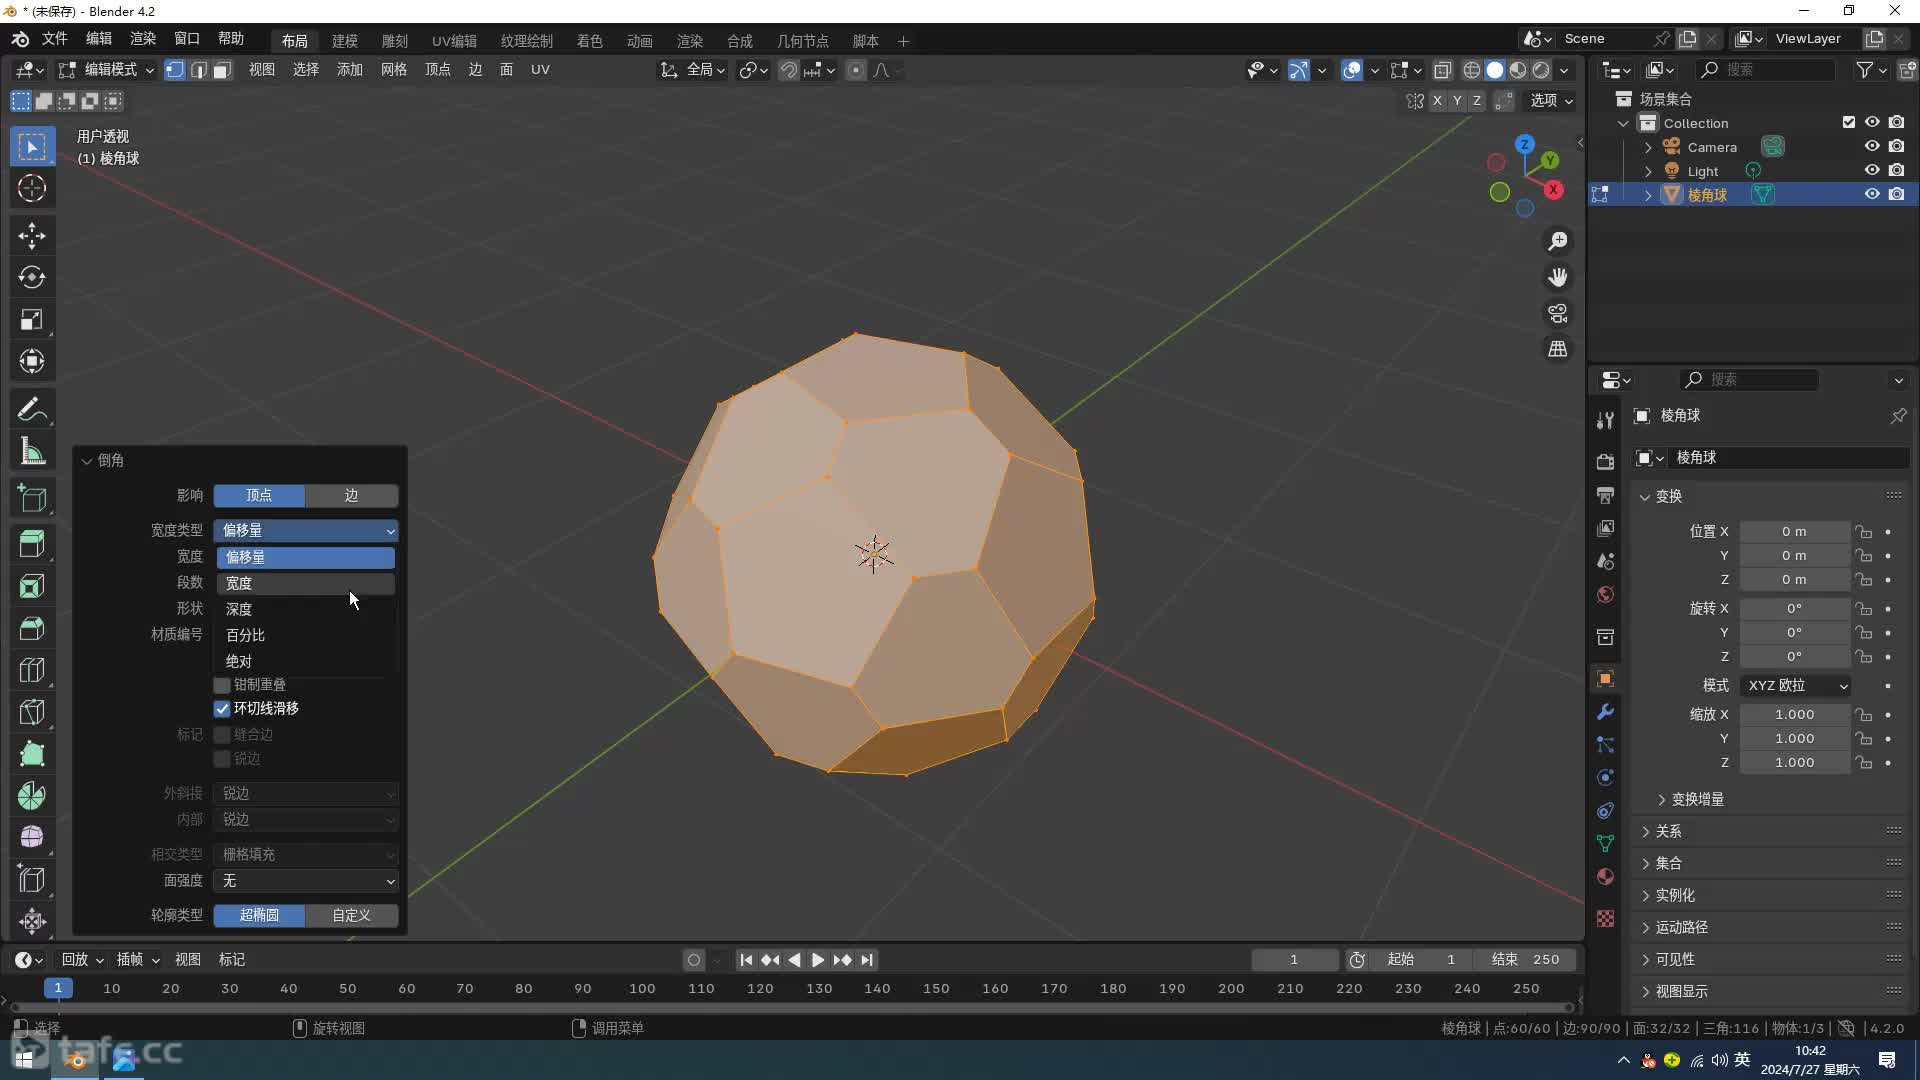
Task: Choose 绝对 in width type list
Action: [x=306, y=661]
